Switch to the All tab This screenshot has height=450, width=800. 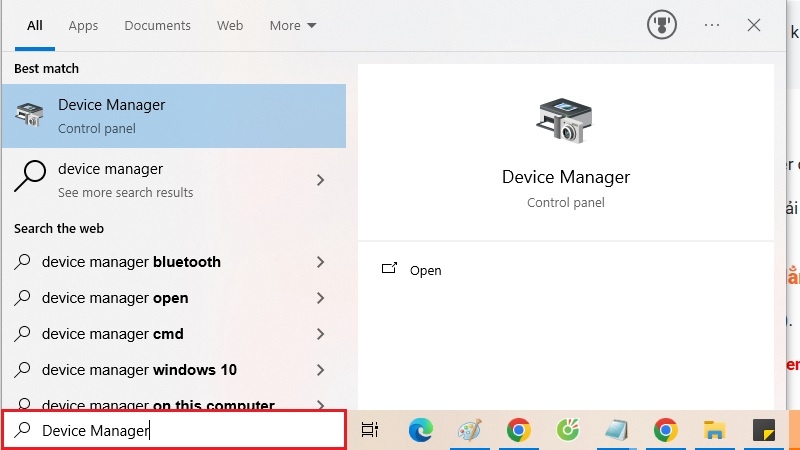35,26
